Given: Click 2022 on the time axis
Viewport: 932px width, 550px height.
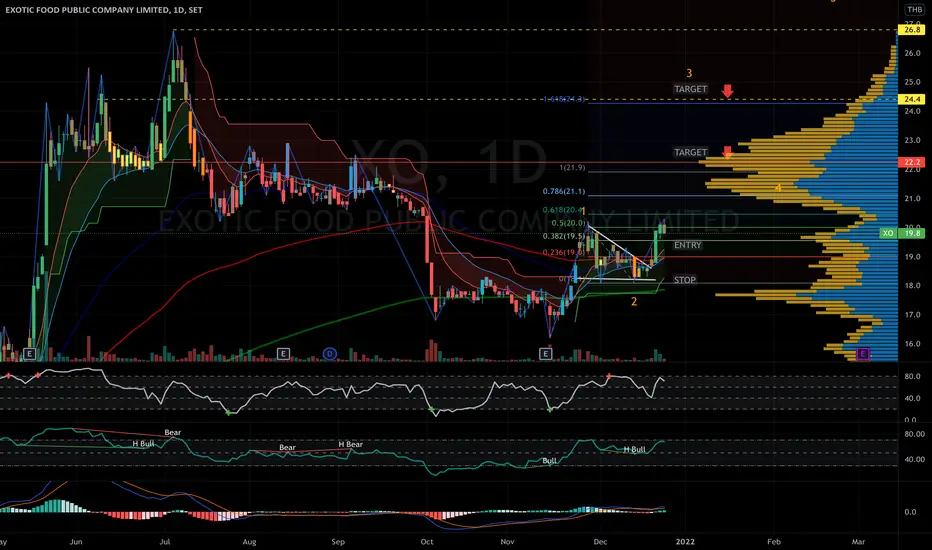Looking at the screenshot, I should [684, 542].
